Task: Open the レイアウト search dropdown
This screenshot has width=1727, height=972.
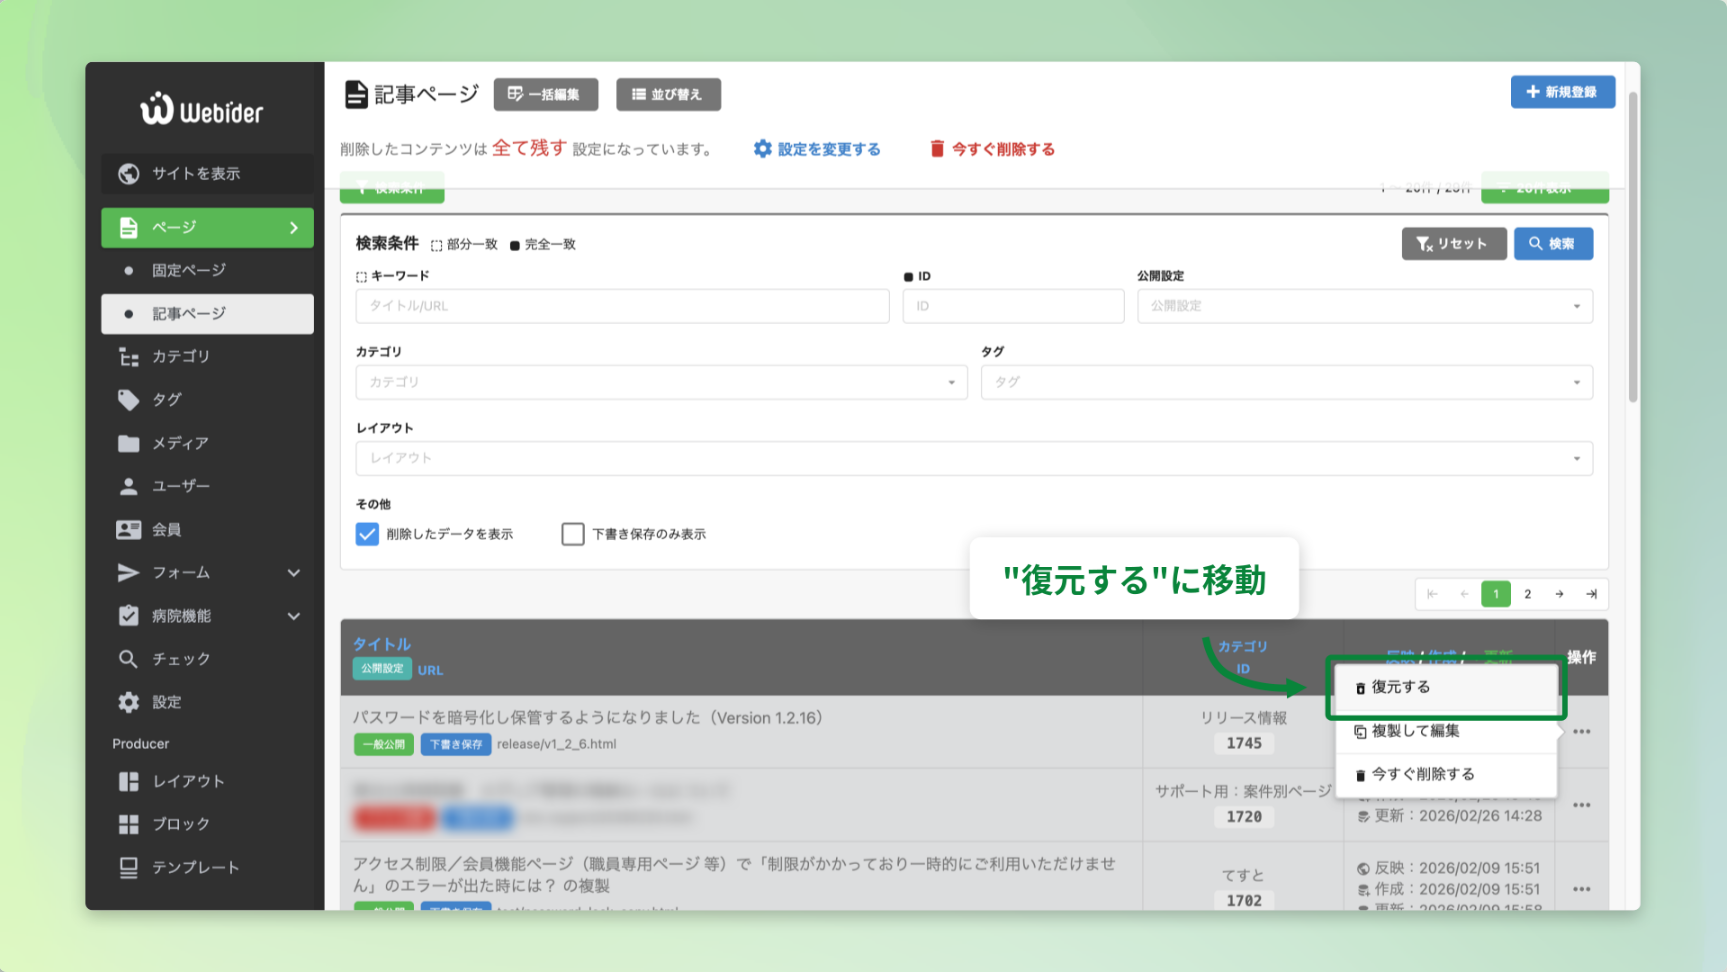Action: pyautogui.click(x=974, y=458)
